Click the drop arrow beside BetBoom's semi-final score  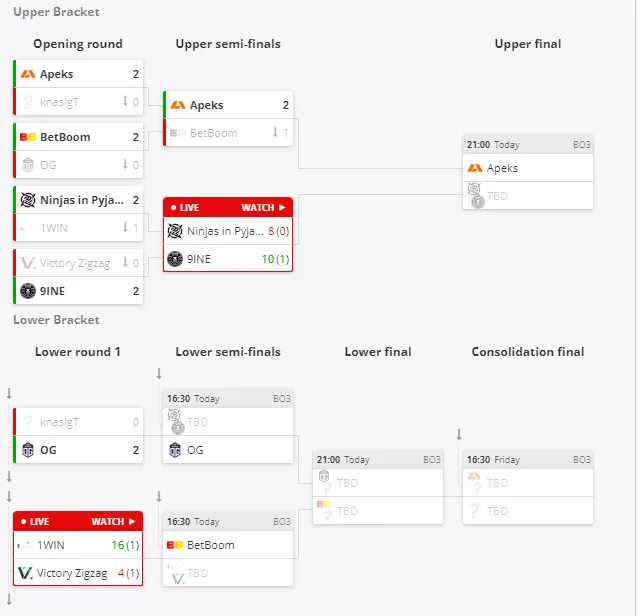tap(275, 132)
